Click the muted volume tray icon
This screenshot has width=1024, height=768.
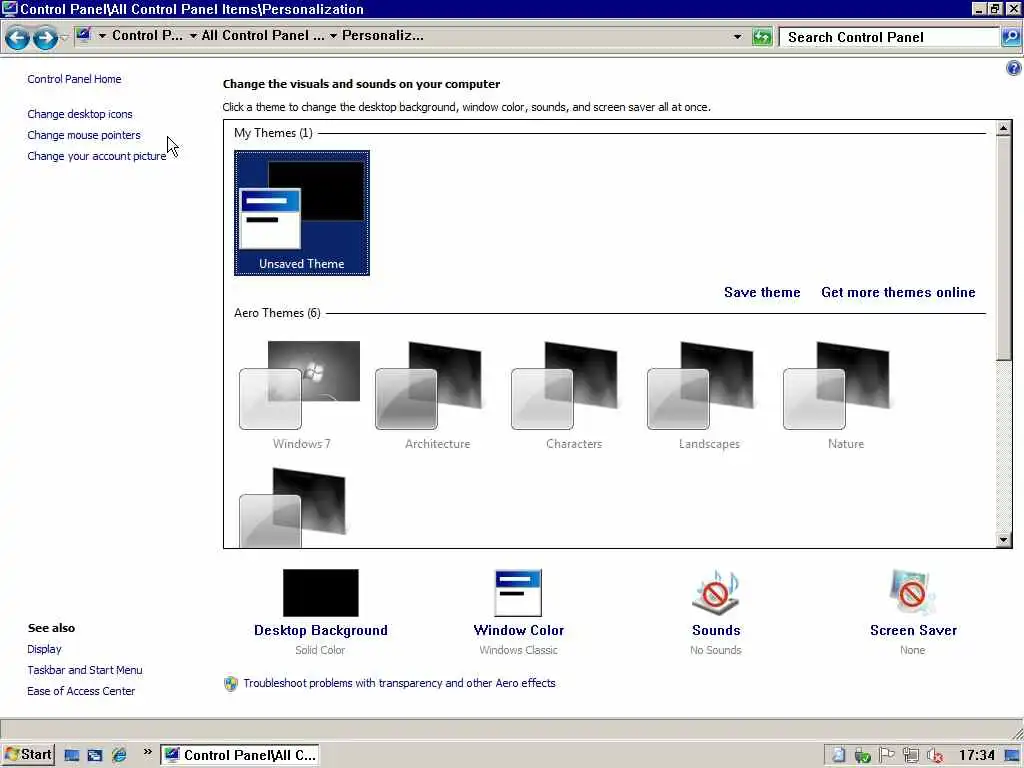[935, 756]
